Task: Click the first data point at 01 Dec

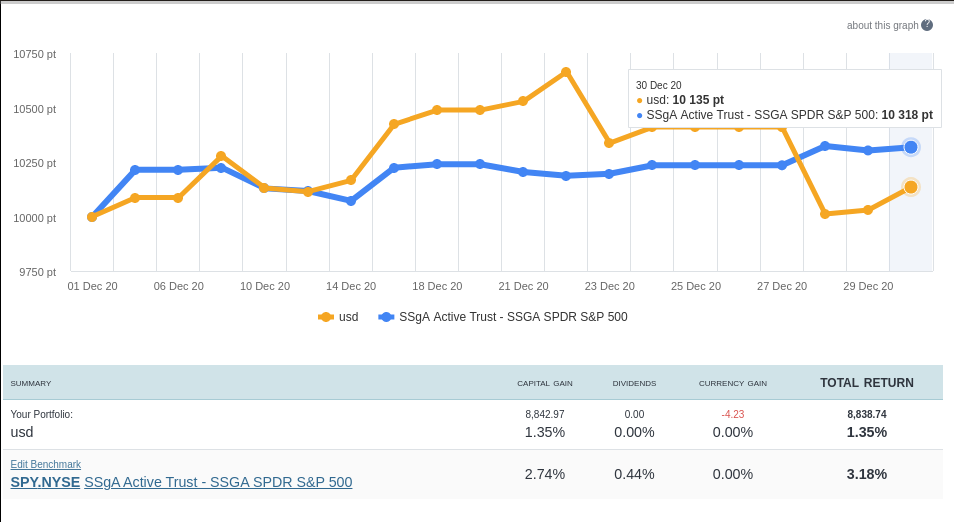Action: (x=92, y=217)
